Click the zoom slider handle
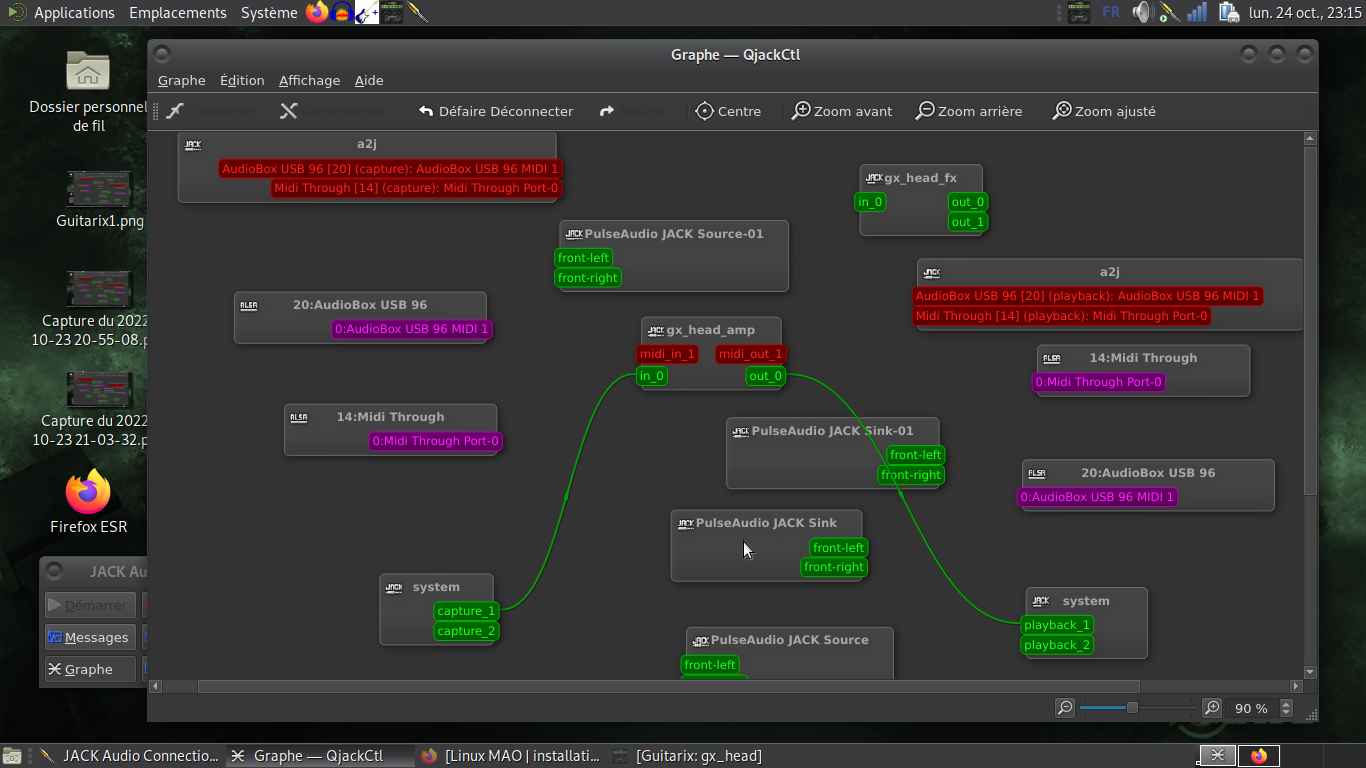Image resolution: width=1366 pixels, height=768 pixels. [1132, 708]
